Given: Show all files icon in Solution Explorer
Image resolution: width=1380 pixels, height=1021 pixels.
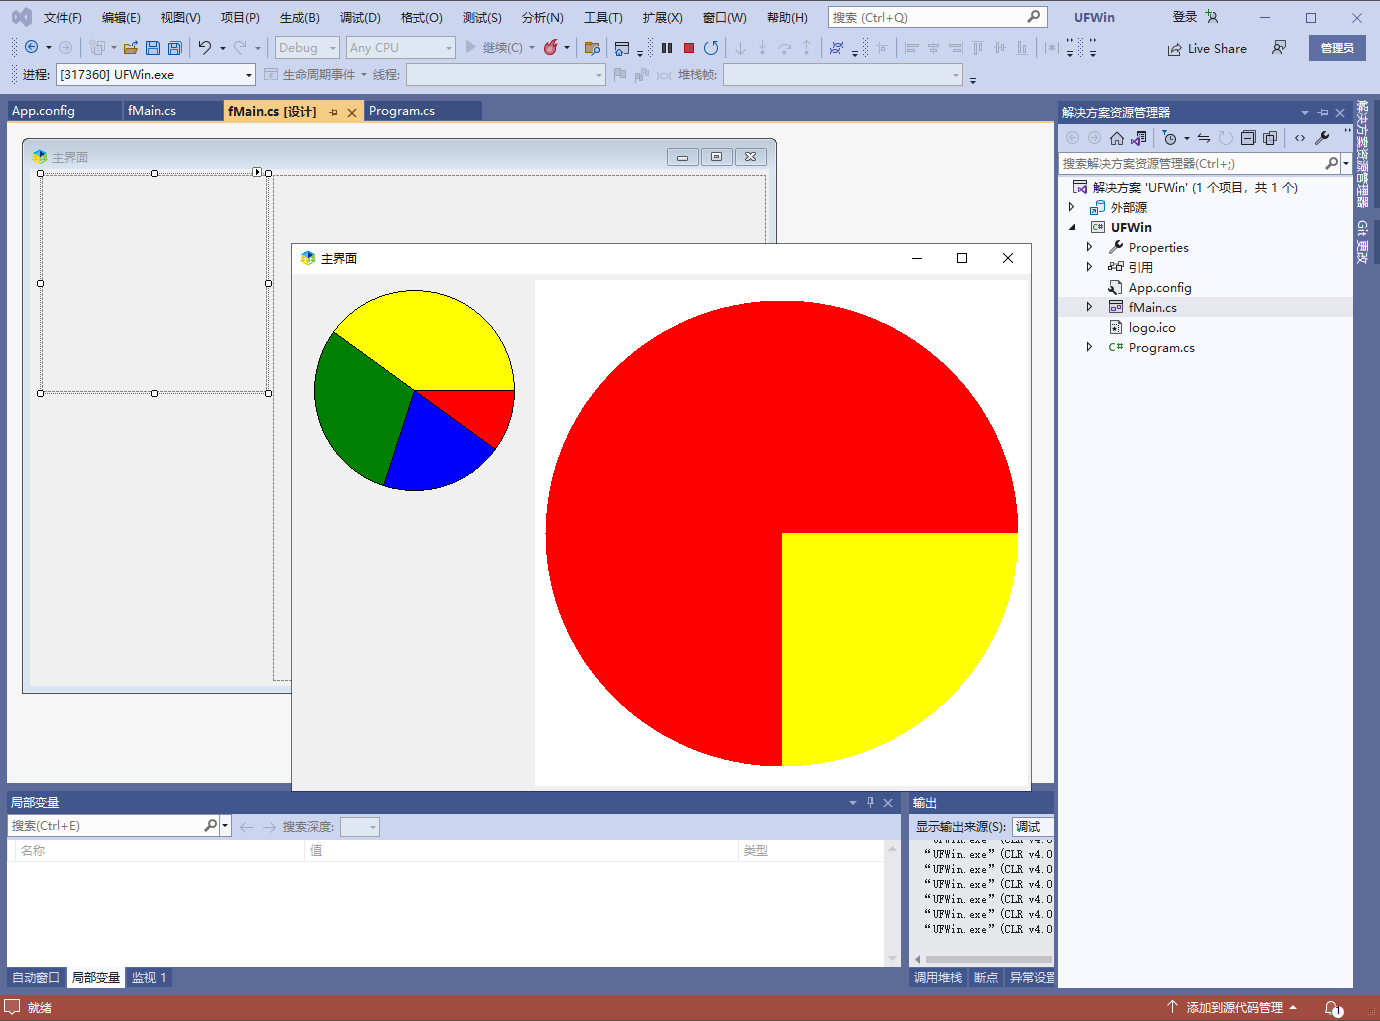Looking at the screenshot, I should click(1270, 138).
